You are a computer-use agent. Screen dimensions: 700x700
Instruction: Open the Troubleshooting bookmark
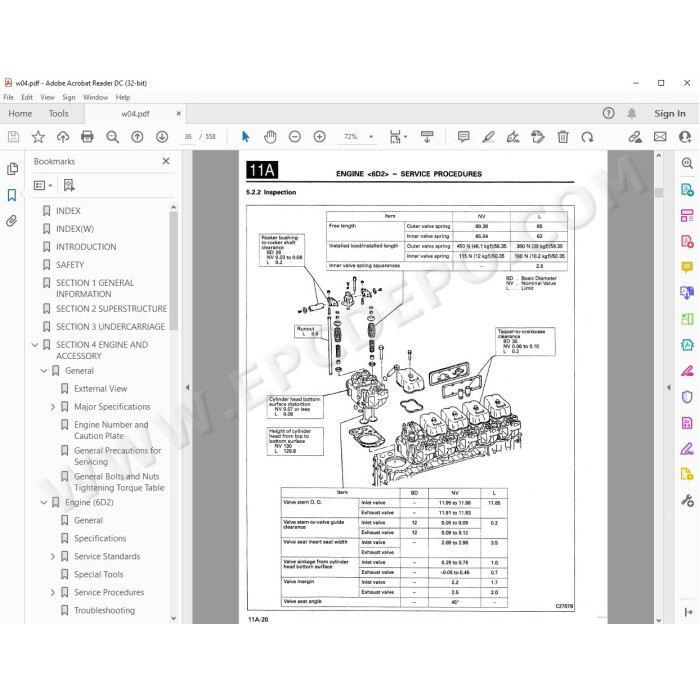coord(104,610)
